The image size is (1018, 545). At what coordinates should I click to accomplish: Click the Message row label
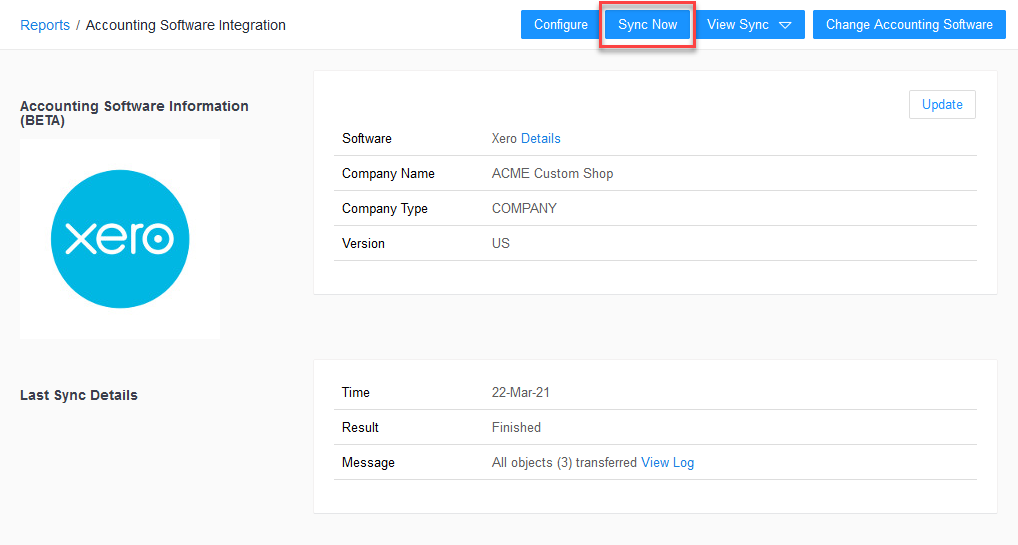[368, 463]
